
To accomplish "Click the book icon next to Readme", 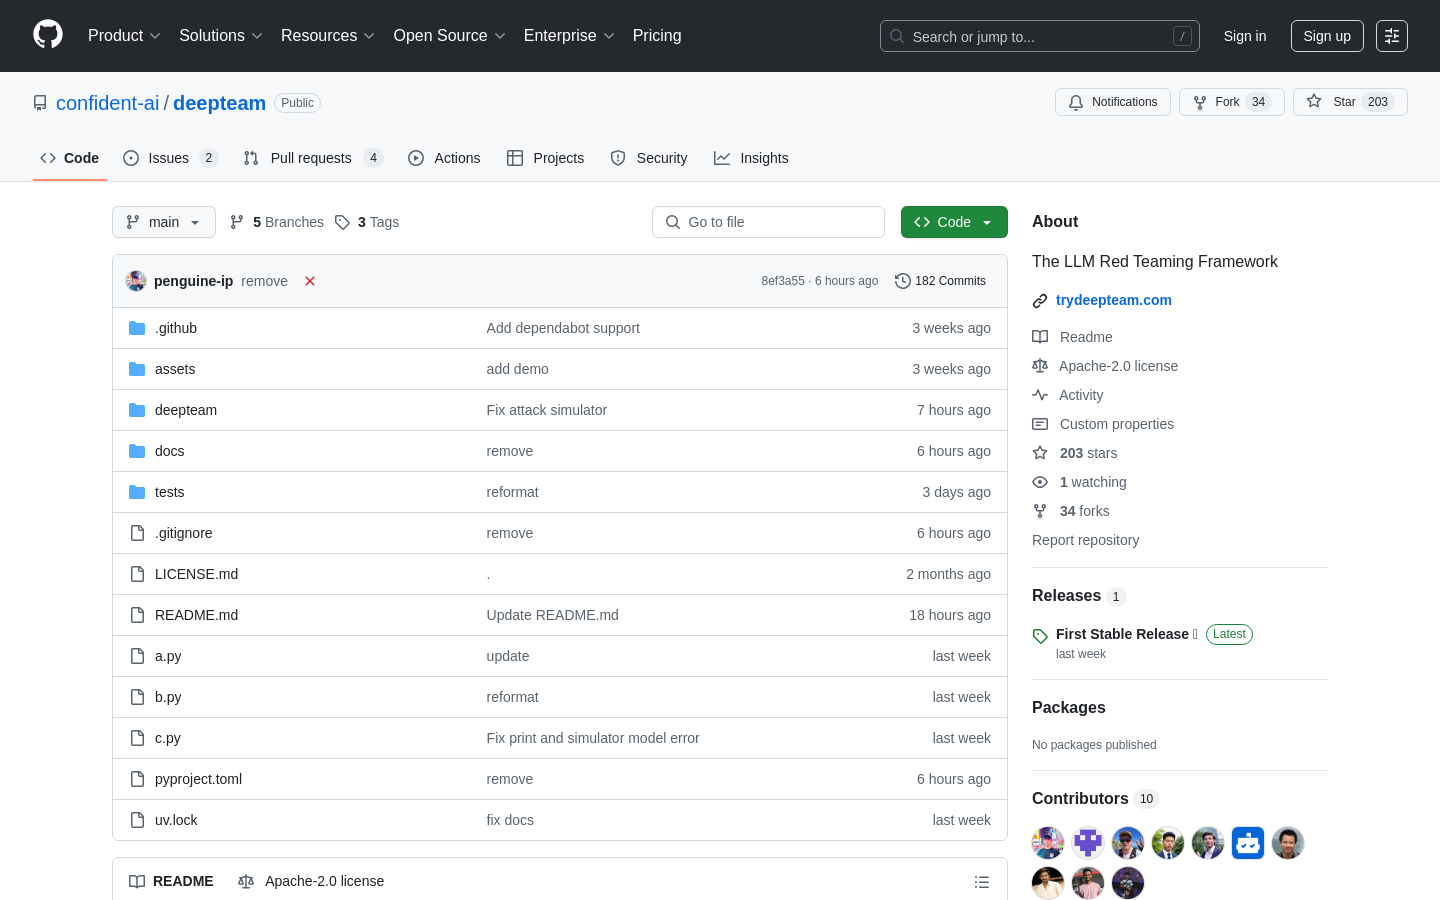I will (x=1040, y=337).
